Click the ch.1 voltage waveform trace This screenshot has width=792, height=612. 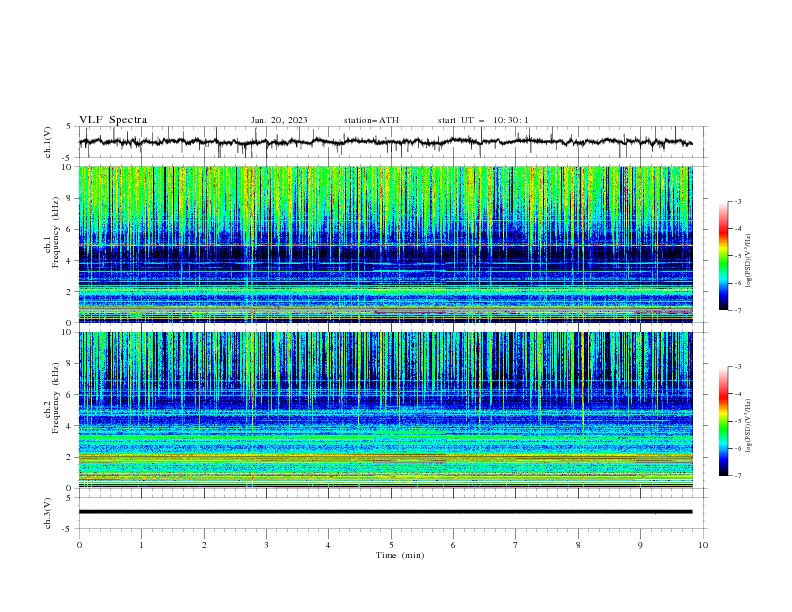click(385, 142)
